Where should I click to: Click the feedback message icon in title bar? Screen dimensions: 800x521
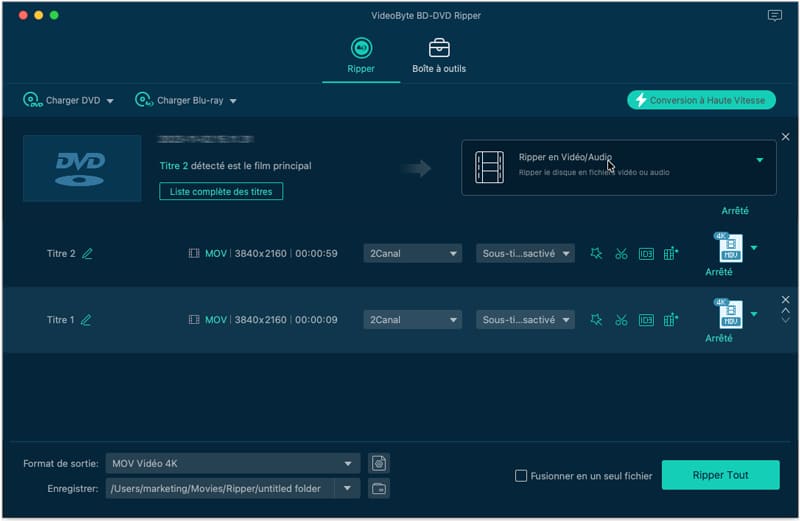point(774,16)
